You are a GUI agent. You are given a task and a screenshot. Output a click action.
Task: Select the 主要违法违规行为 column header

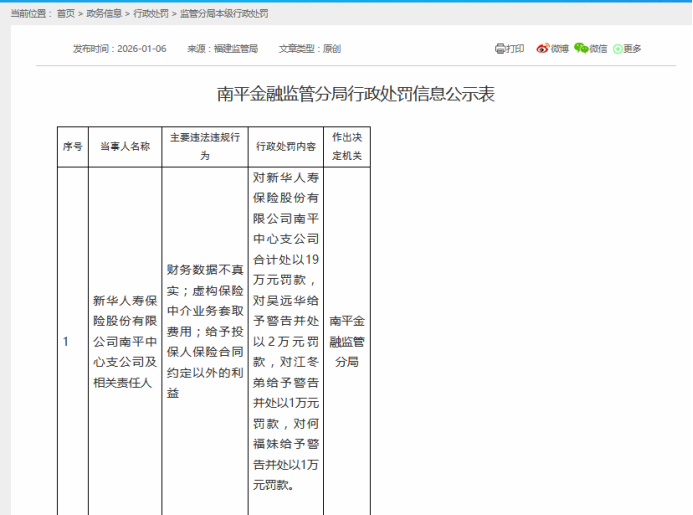click(x=205, y=147)
